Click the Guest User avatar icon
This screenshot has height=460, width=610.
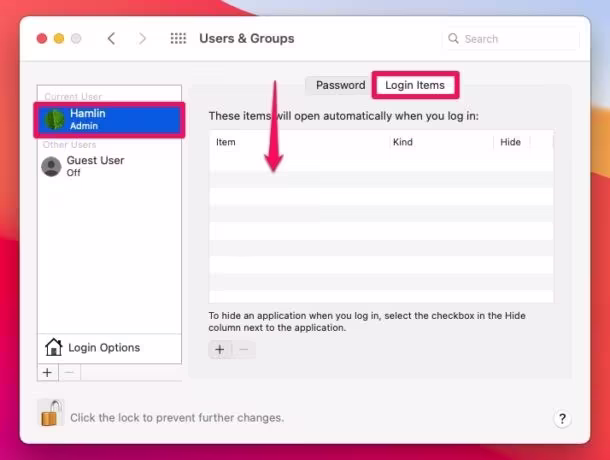(51, 167)
